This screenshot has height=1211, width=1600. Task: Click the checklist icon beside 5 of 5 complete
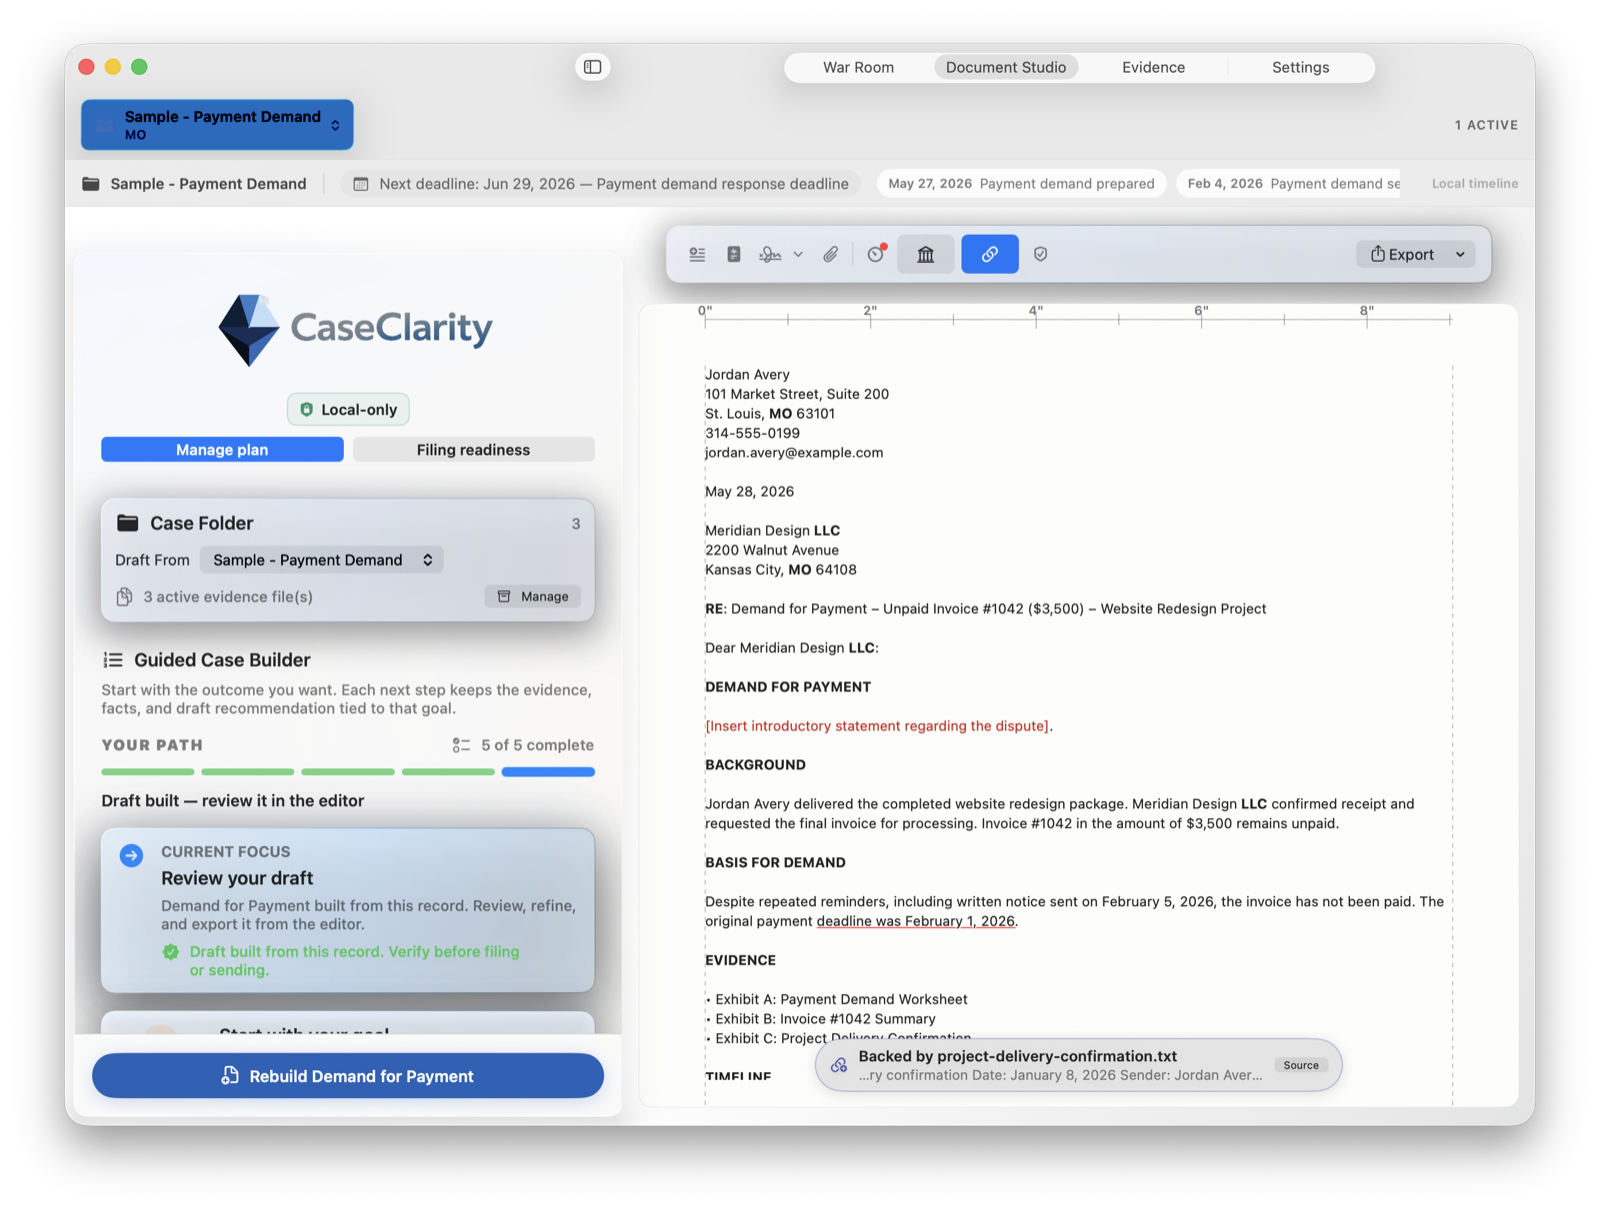click(x=461, y=745)
